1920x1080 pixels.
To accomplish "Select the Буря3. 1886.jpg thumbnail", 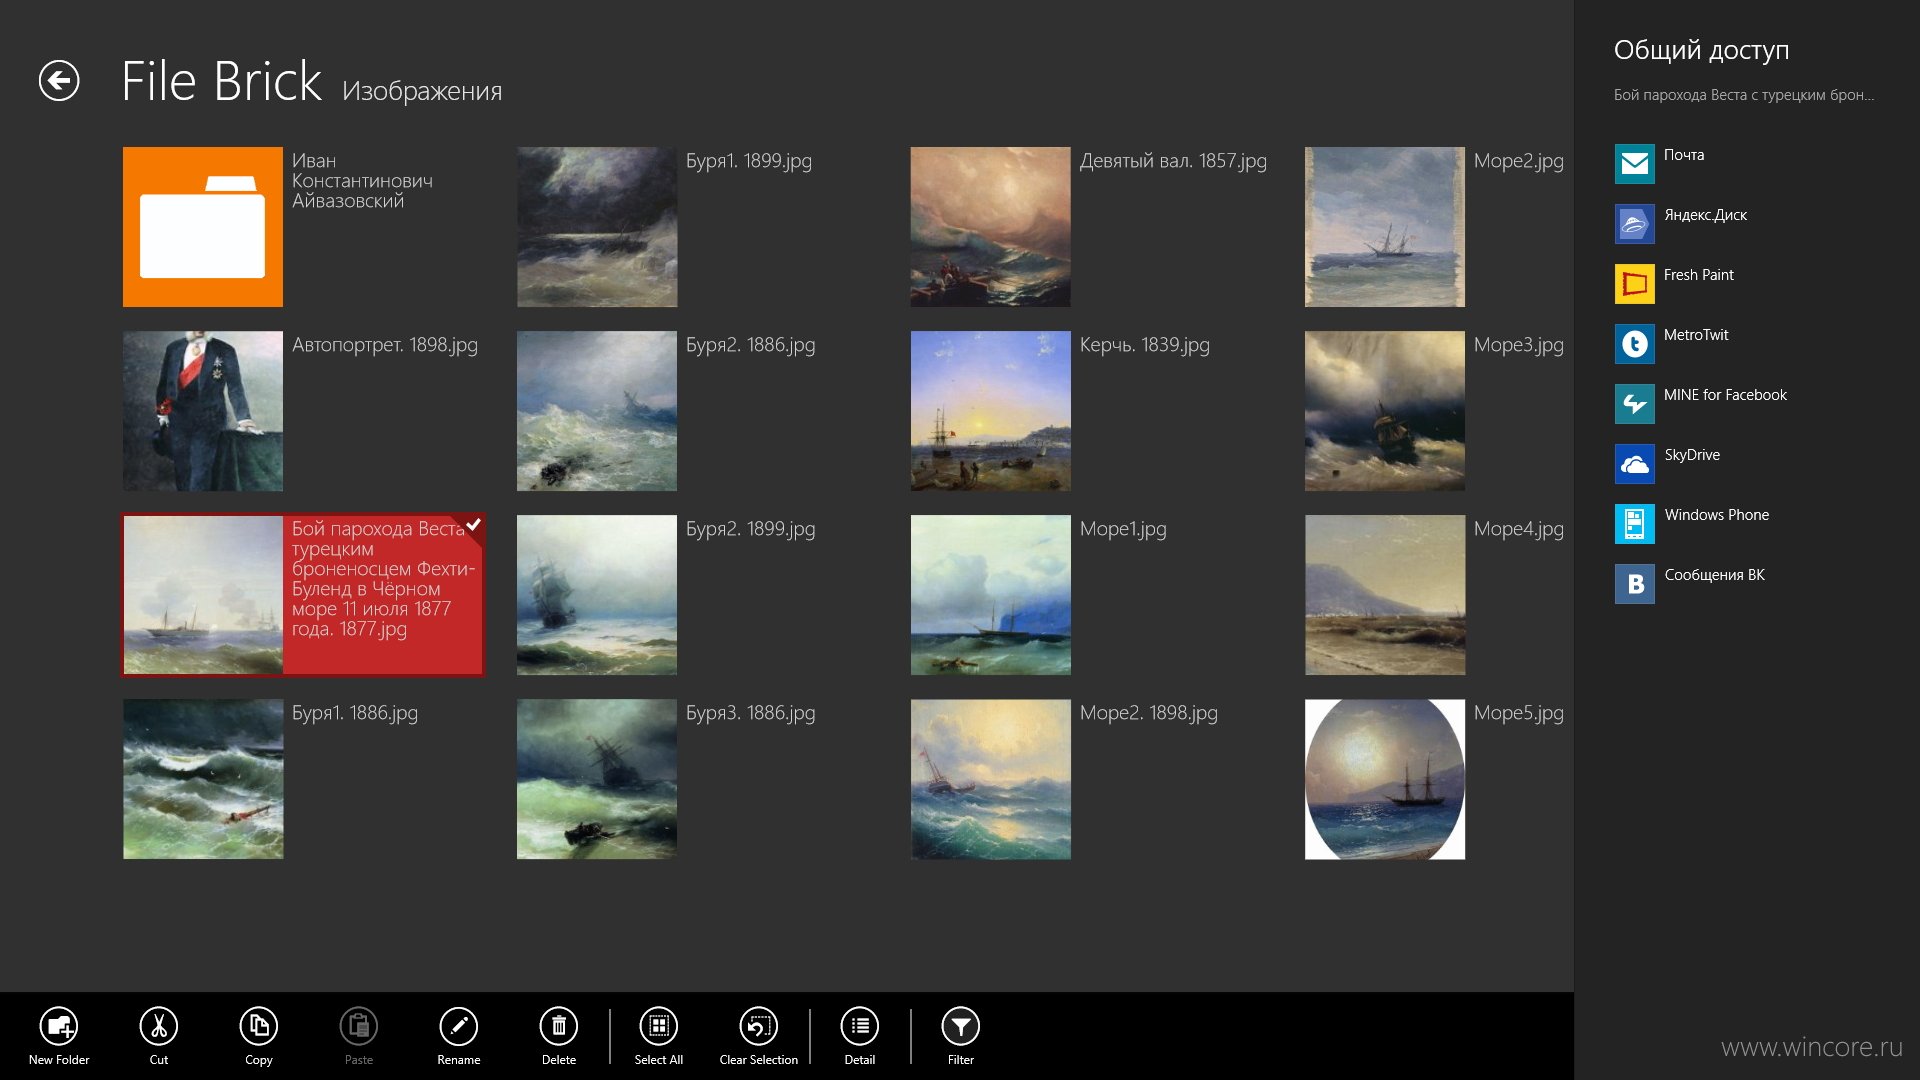I will coord(597,779).
